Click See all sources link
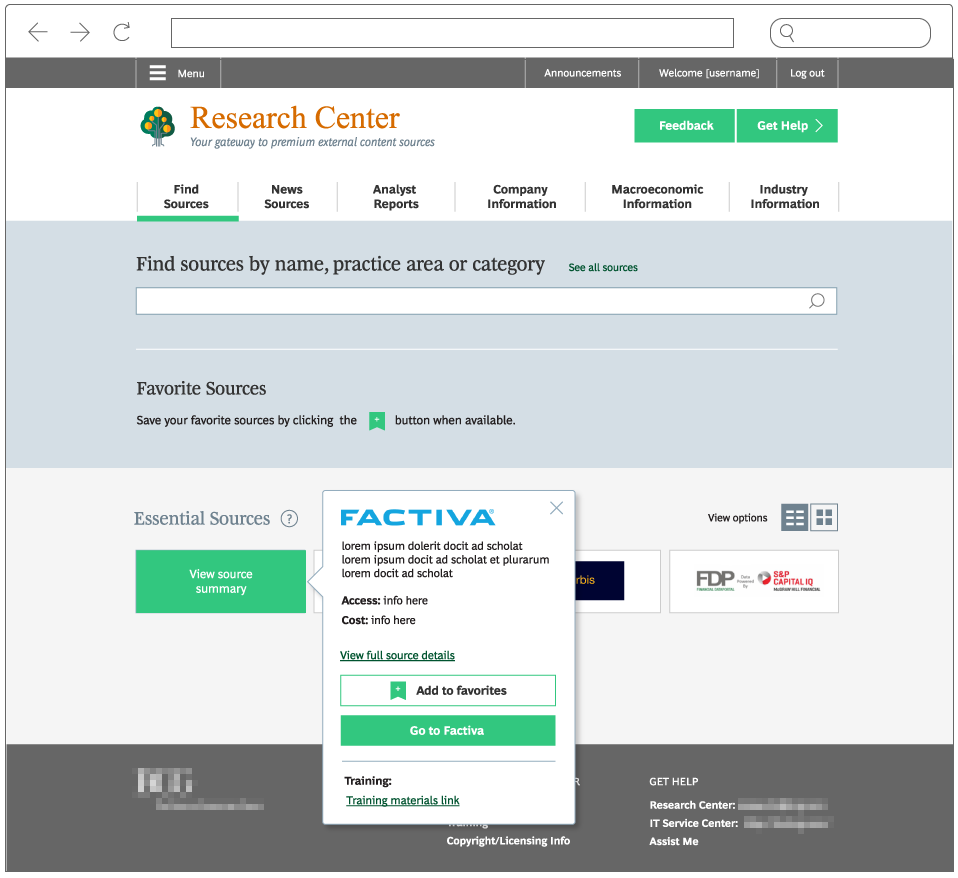Viewport: 958px width, 878px height. pyautogui.click(x=602, y=268)
